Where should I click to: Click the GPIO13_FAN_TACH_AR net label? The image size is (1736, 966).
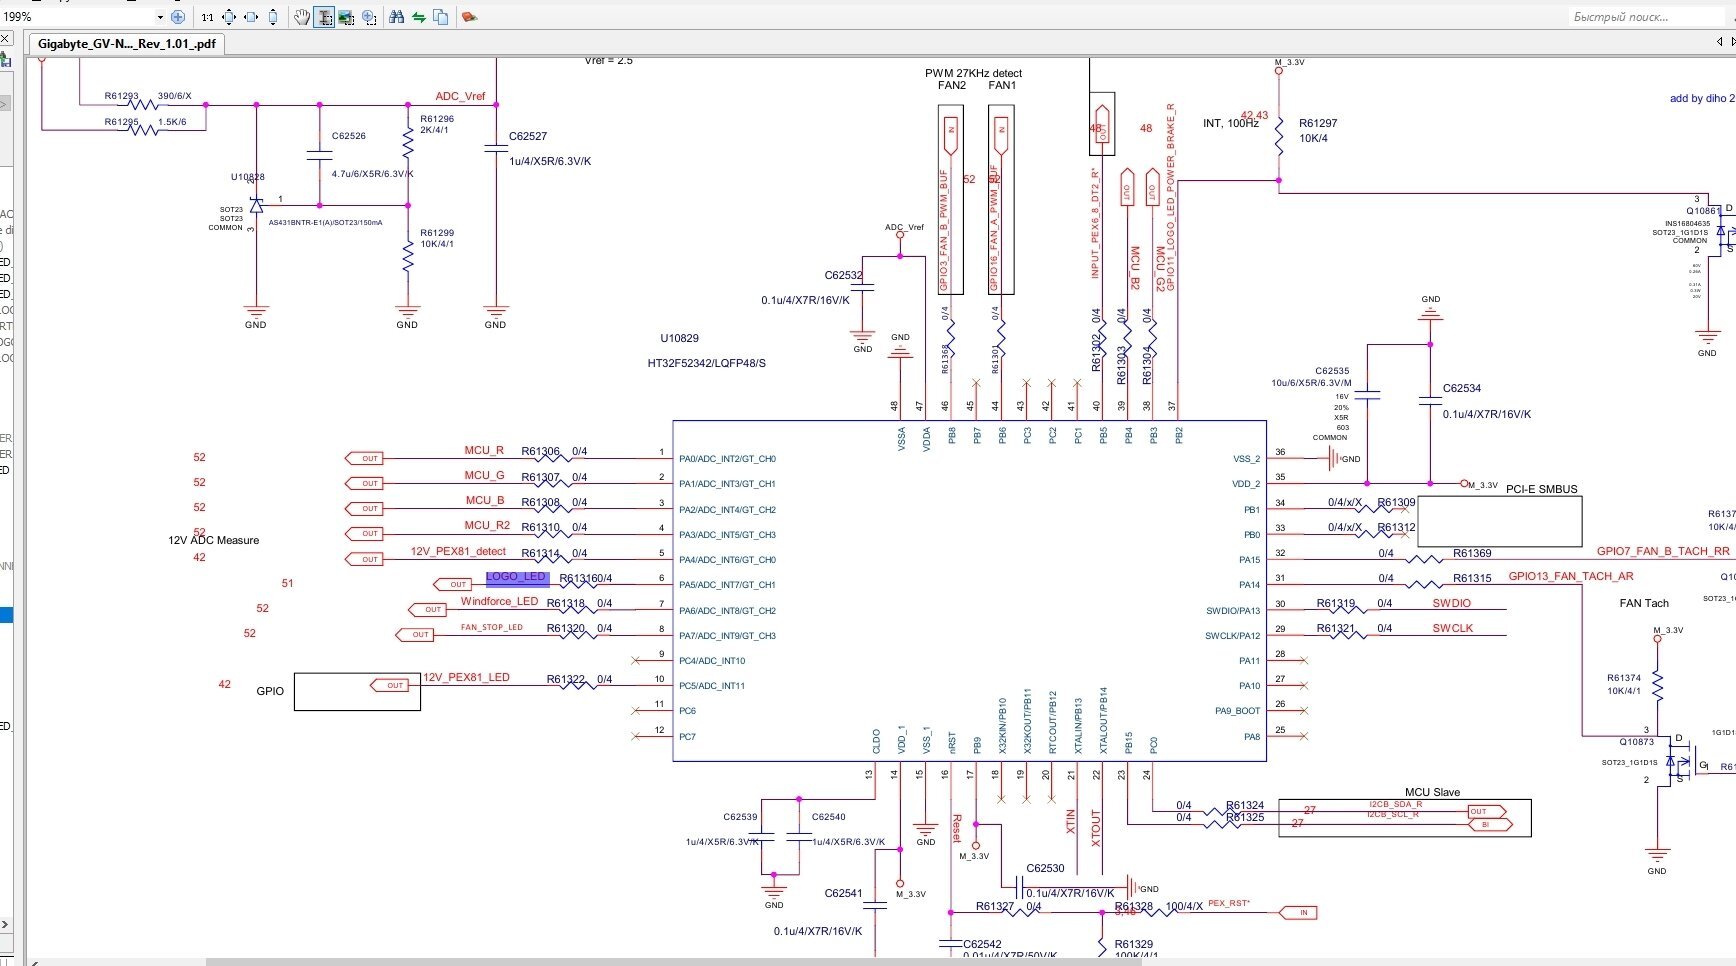[1570, 577]
